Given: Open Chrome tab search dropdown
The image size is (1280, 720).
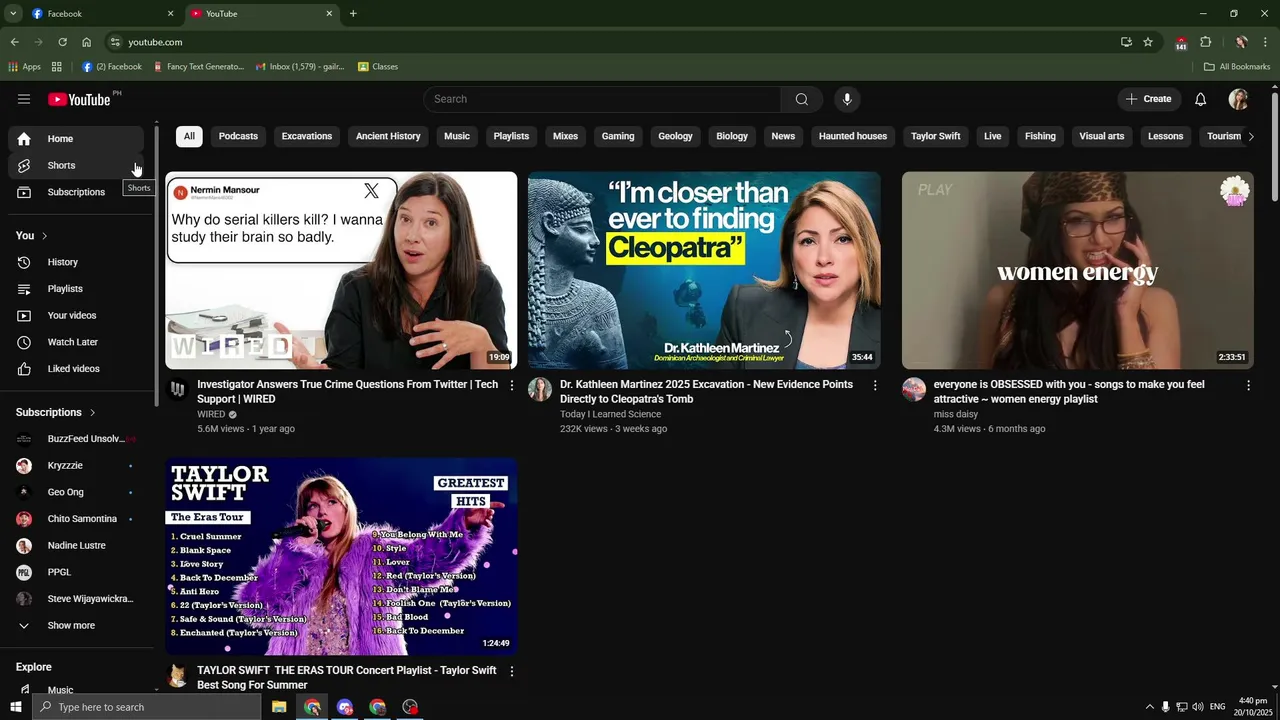Looking at the screenshot, I should point(13,14).
